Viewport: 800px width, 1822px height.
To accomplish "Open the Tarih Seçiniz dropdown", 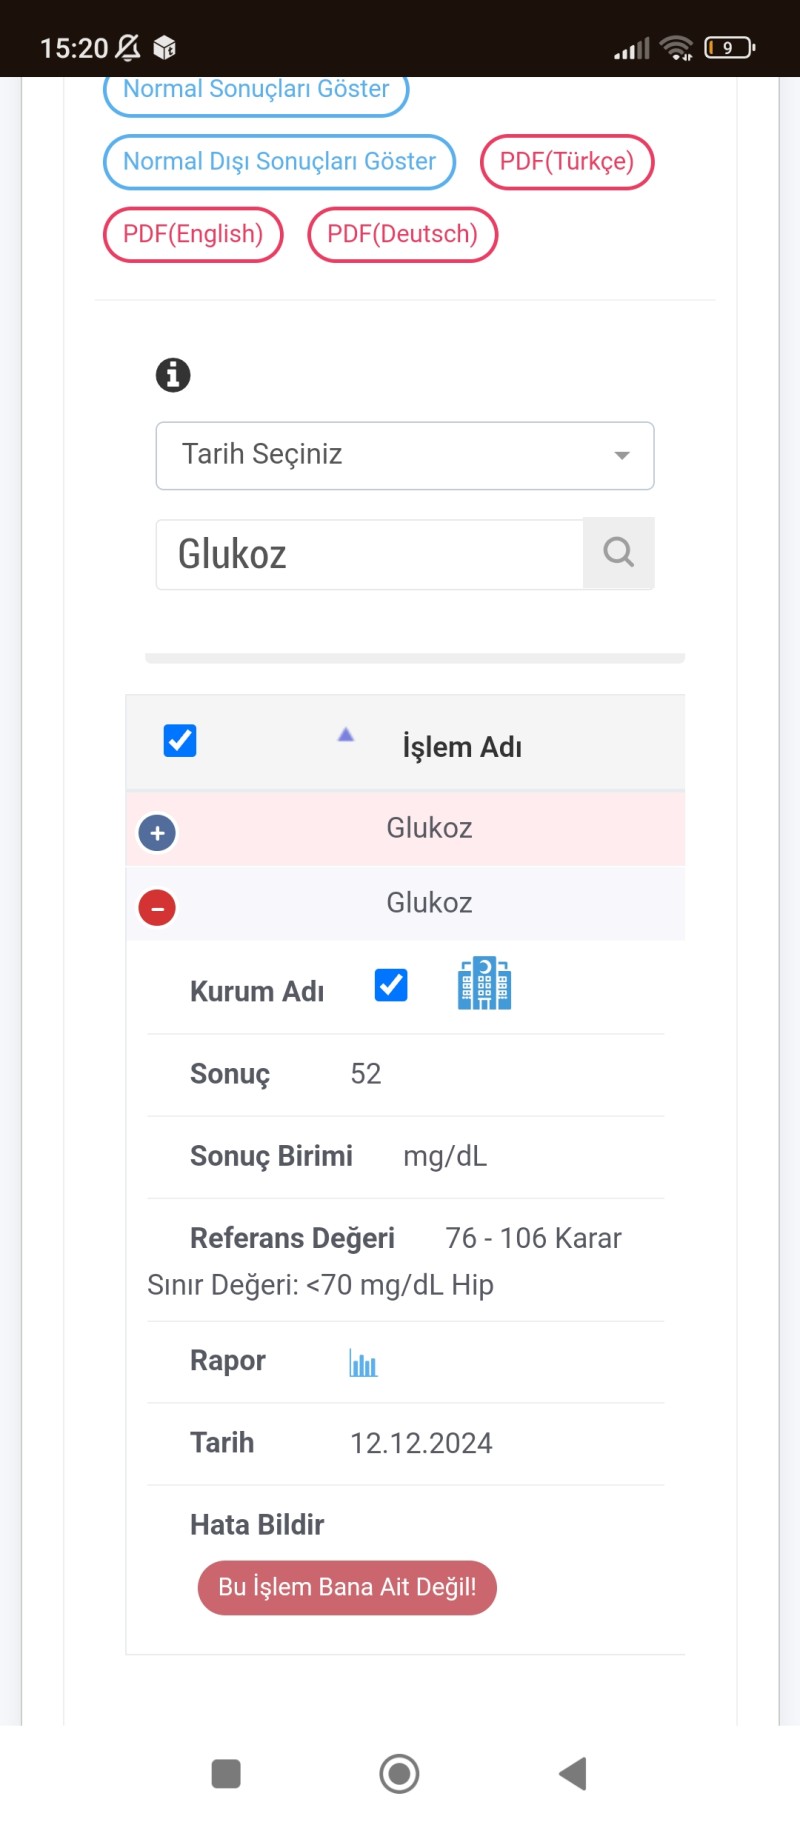I will (x=405, y=455).
